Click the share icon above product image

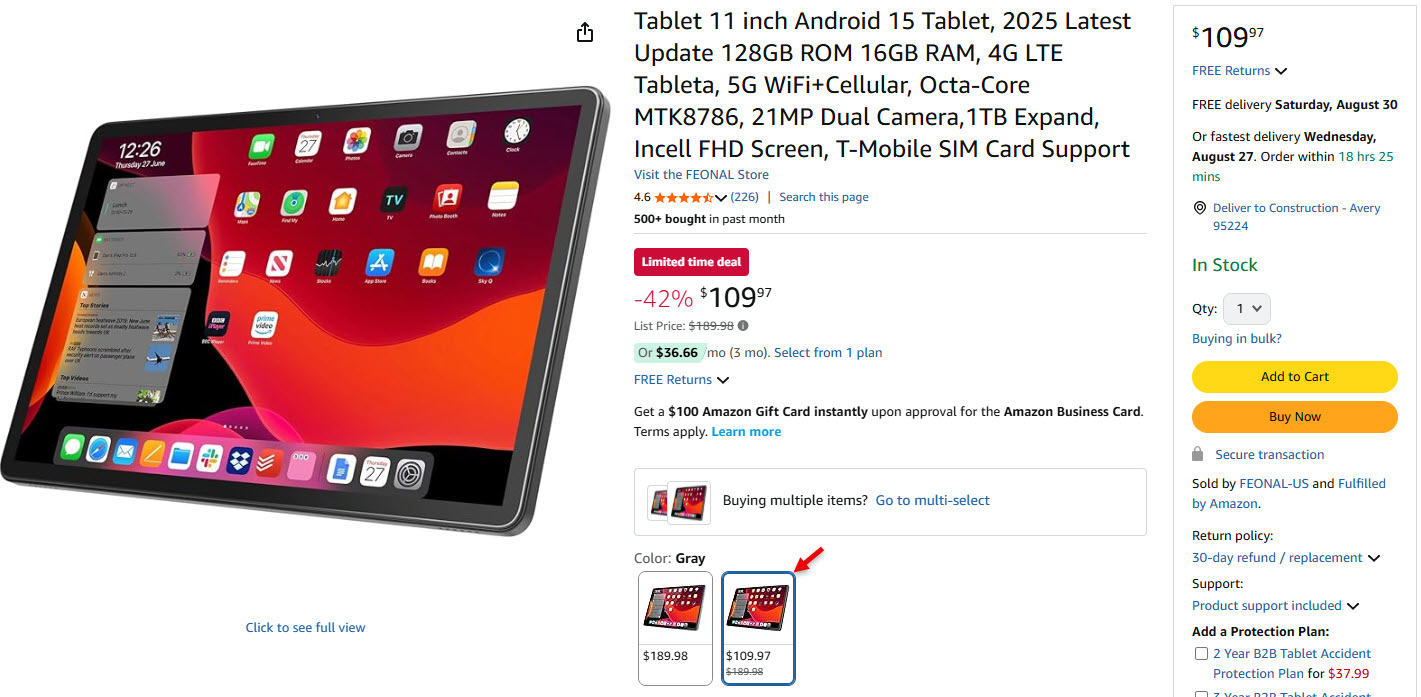(x=585, y=32)
